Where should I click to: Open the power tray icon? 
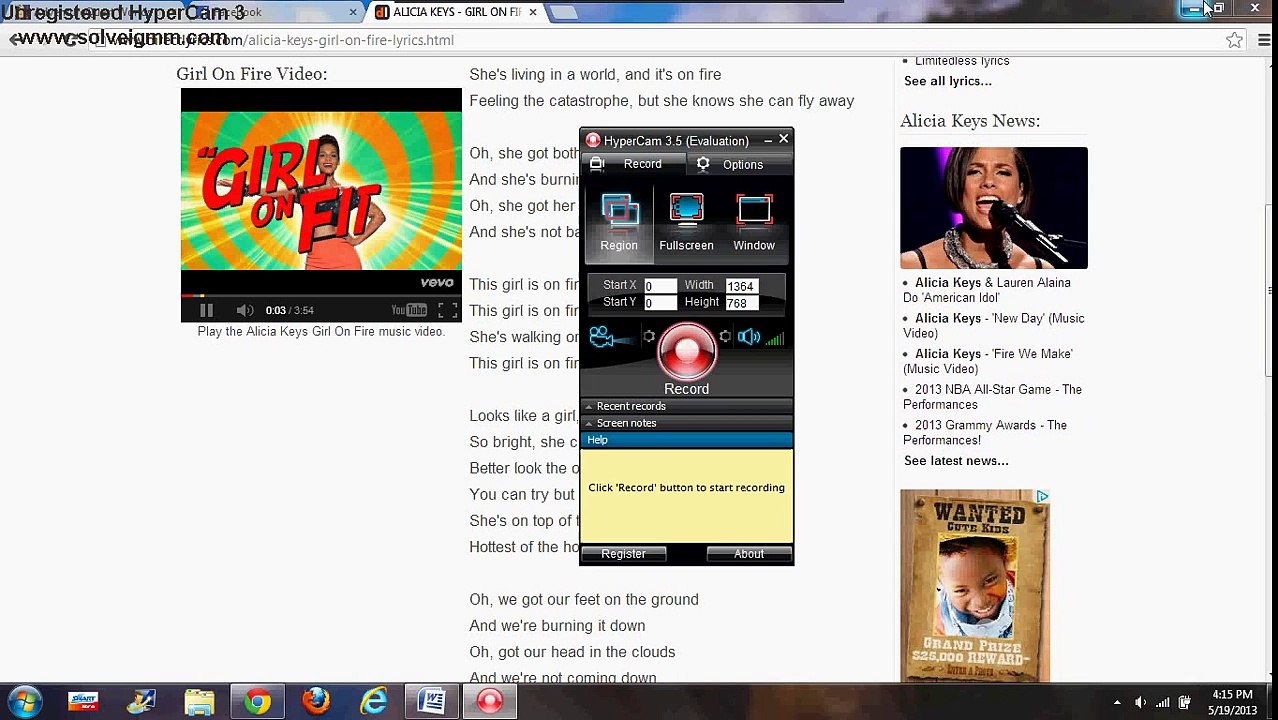pos(1185,702)
